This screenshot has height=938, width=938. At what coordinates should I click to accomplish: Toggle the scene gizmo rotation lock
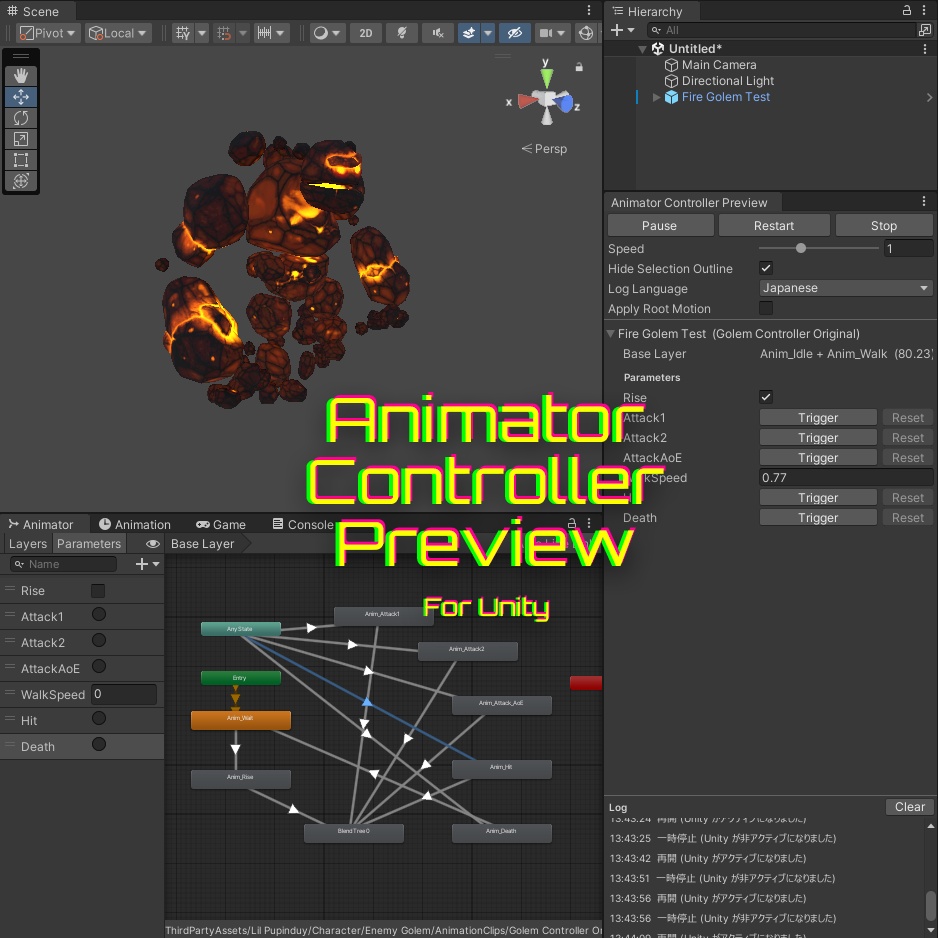coord(579,67)
